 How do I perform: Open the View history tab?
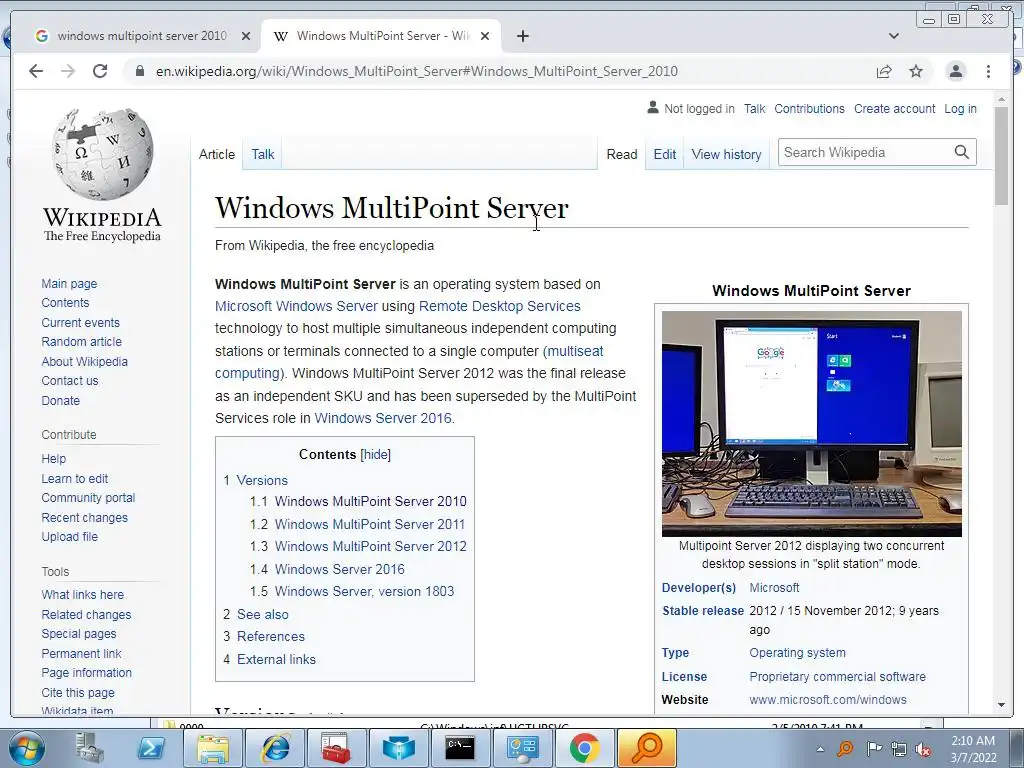tap(726, 154)
